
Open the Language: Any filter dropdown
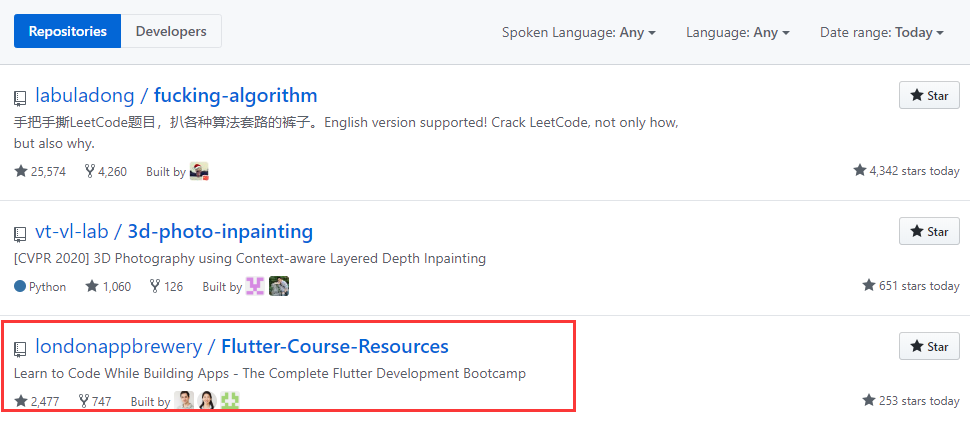[737, 32]
